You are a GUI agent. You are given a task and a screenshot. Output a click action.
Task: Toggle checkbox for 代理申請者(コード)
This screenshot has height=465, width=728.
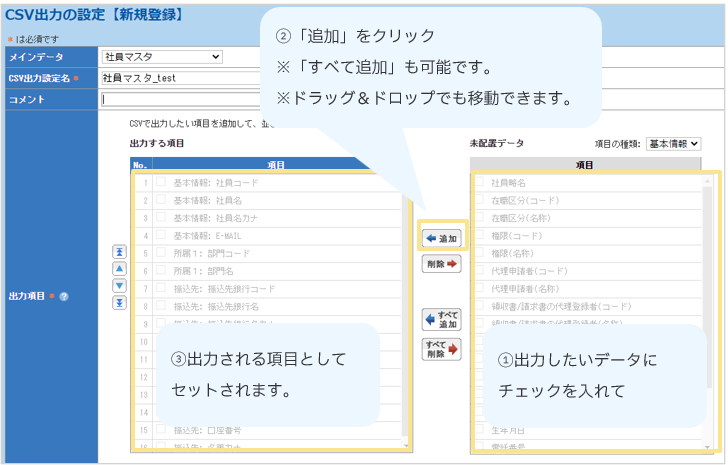click(x=480, y=270)
